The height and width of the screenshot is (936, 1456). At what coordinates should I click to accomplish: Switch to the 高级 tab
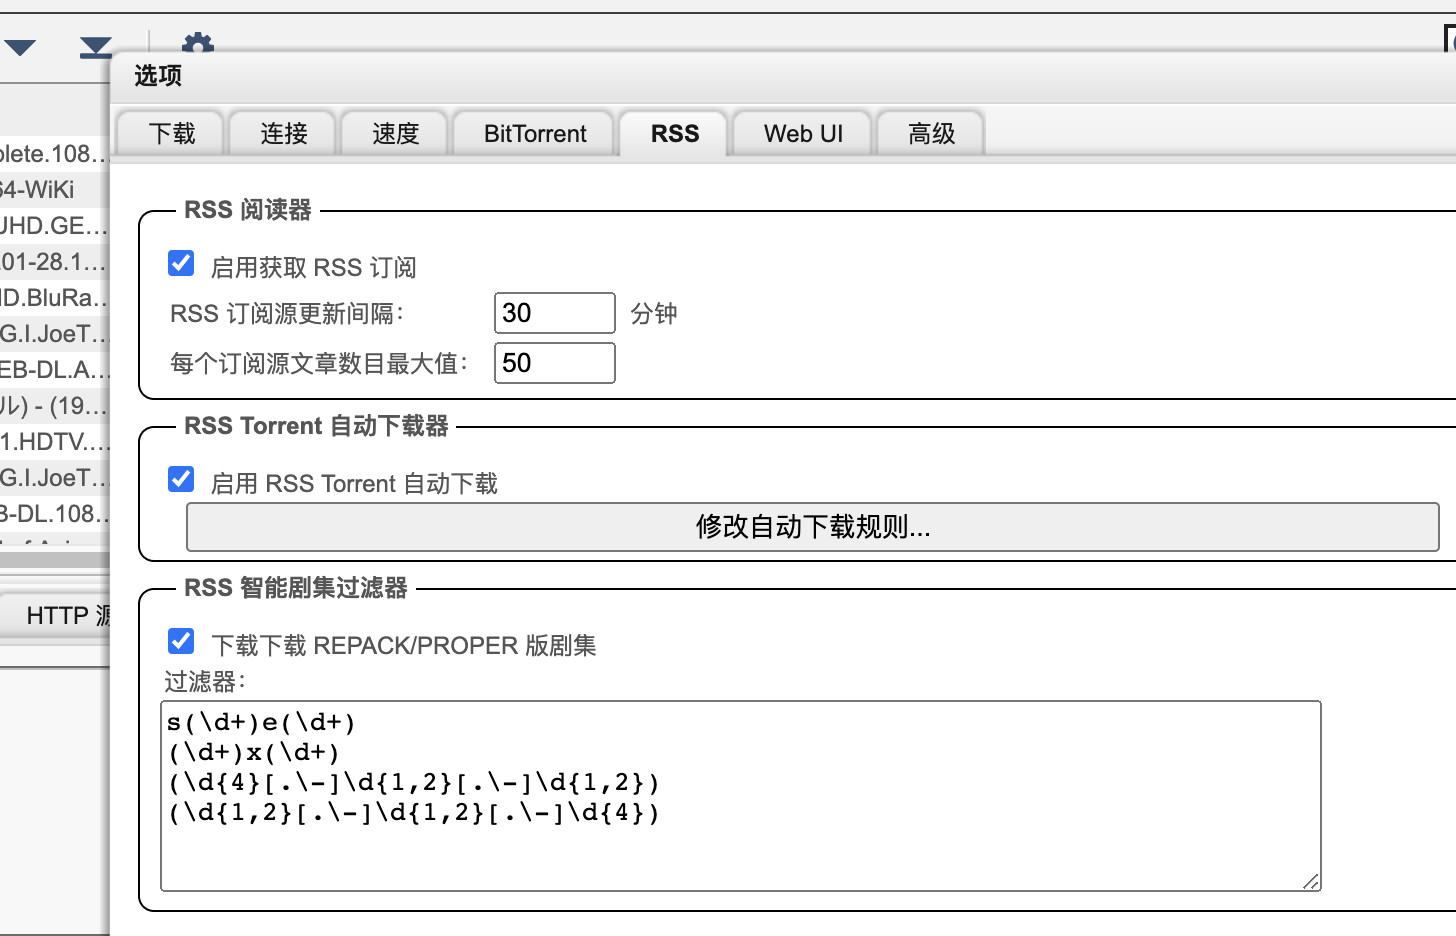coord(931,134)
